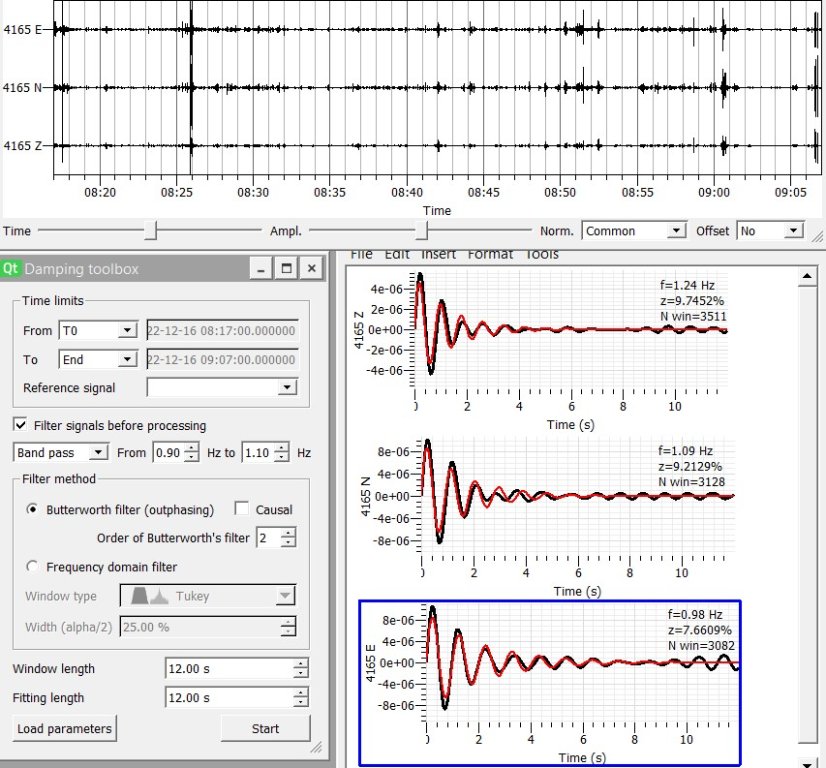The width and height of the screenshot is (826, 768).
Task: Click the Qt logo icon in Damping toolbox
Action: click(x=12, y=269)
